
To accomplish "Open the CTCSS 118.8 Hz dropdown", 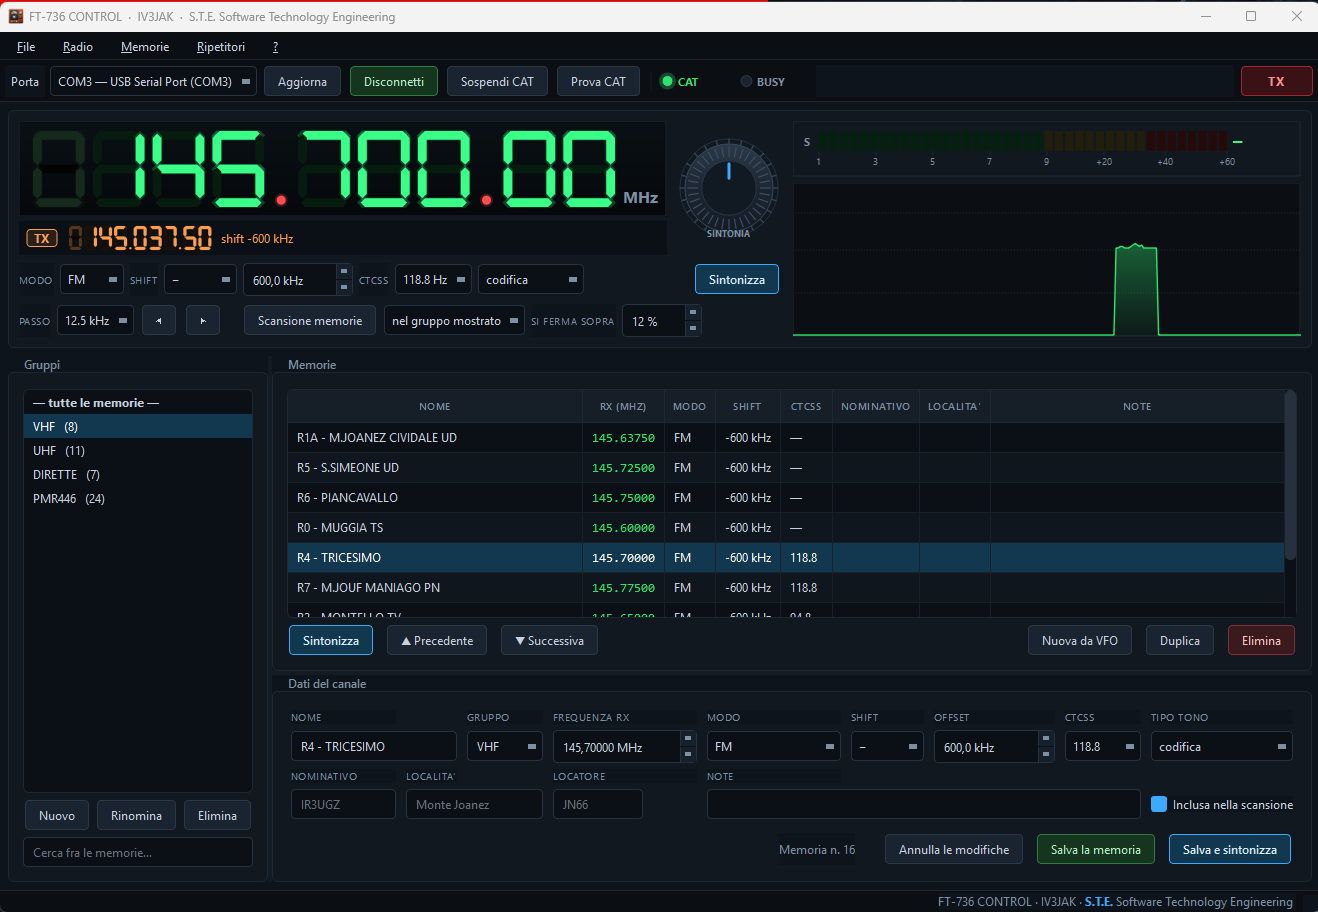I will 433,280.
